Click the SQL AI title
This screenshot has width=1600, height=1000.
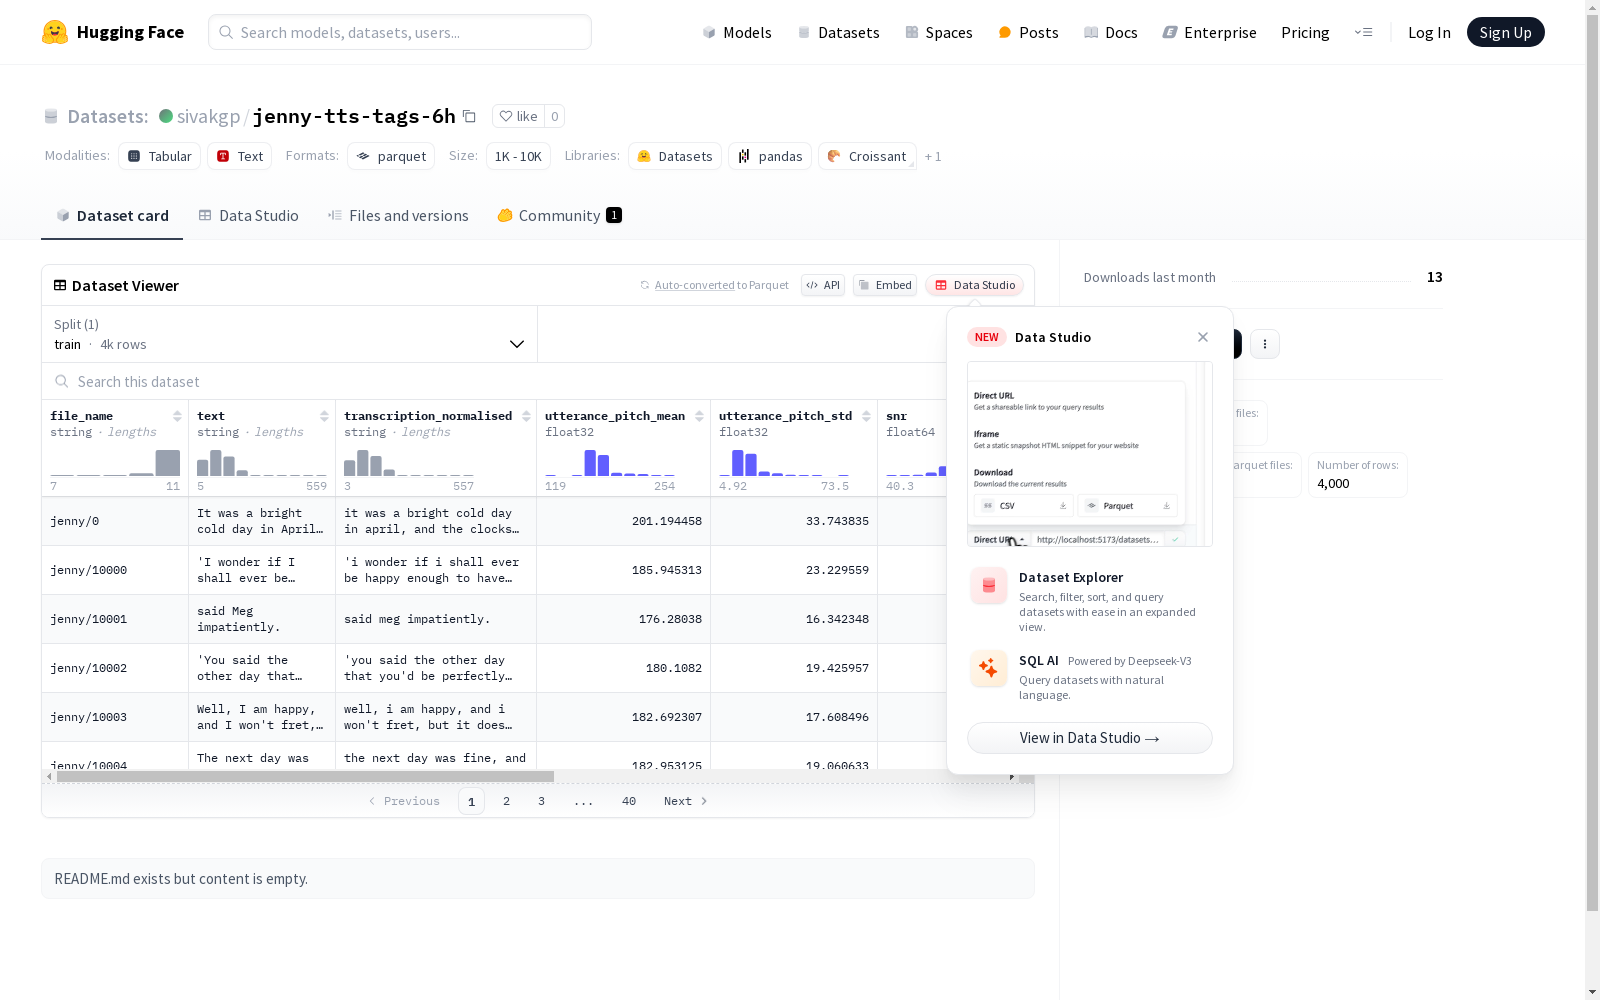(1039, 660)
